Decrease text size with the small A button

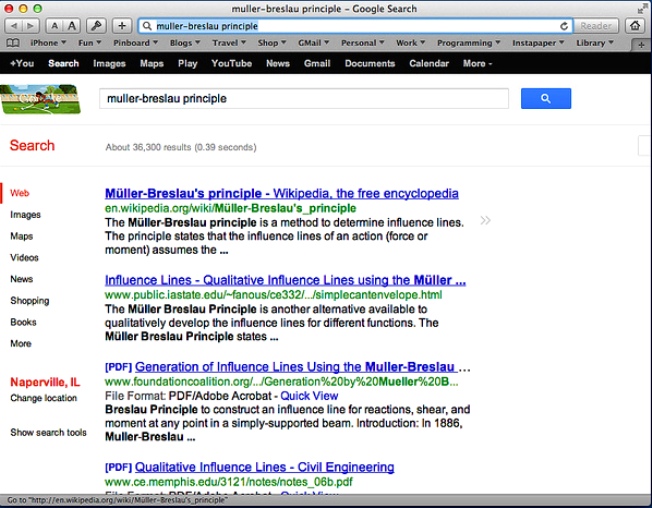tap(54, 26)
